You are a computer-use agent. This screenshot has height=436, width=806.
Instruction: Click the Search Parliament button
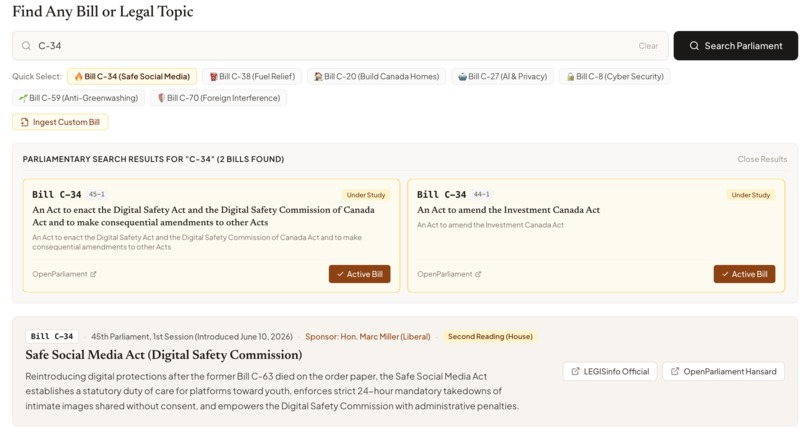click(736, 46)
